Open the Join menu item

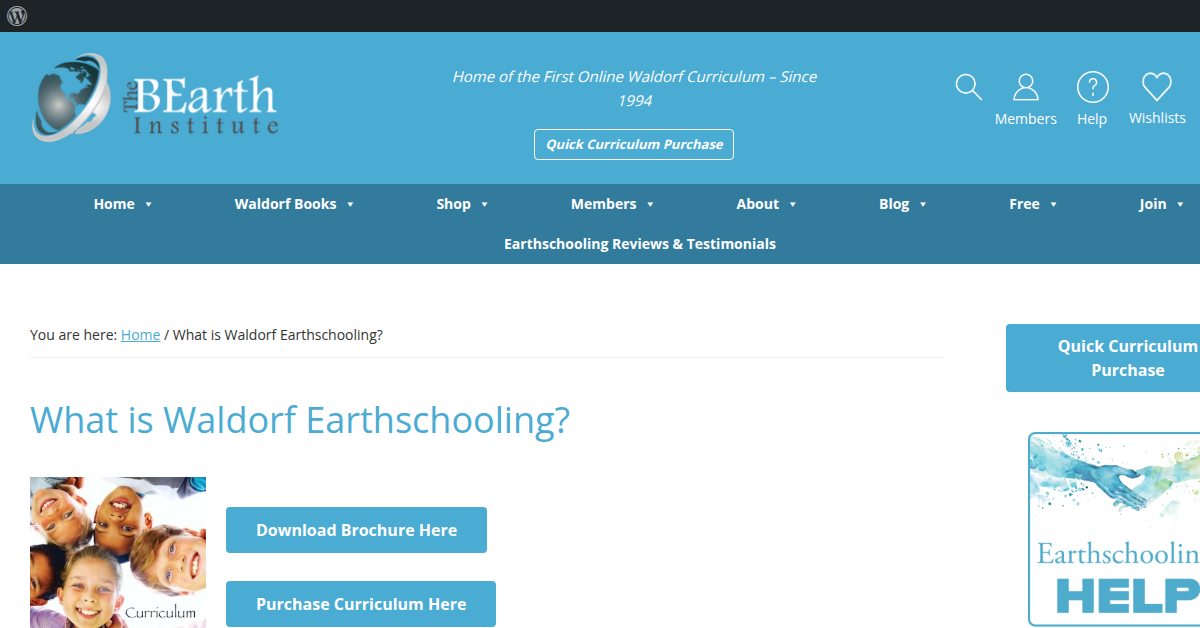point(1152,204)
